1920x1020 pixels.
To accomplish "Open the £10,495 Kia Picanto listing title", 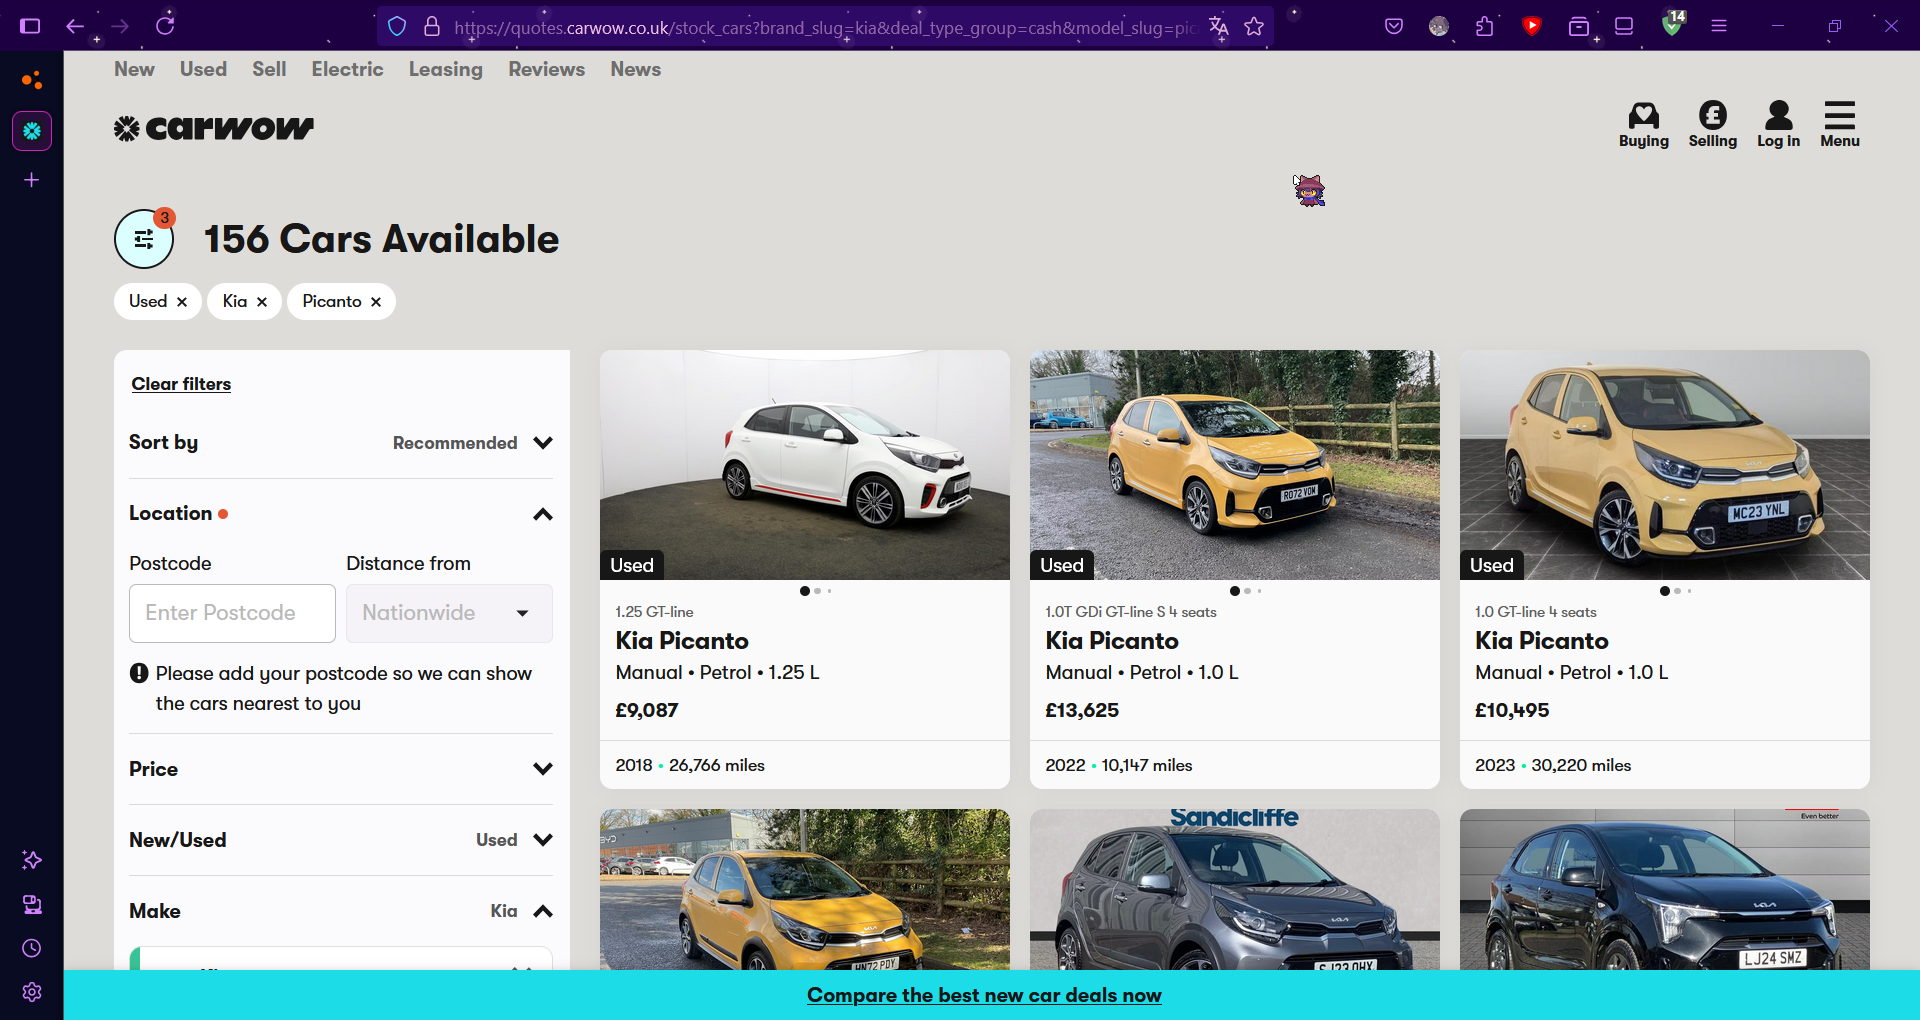I will (1542, 641).
